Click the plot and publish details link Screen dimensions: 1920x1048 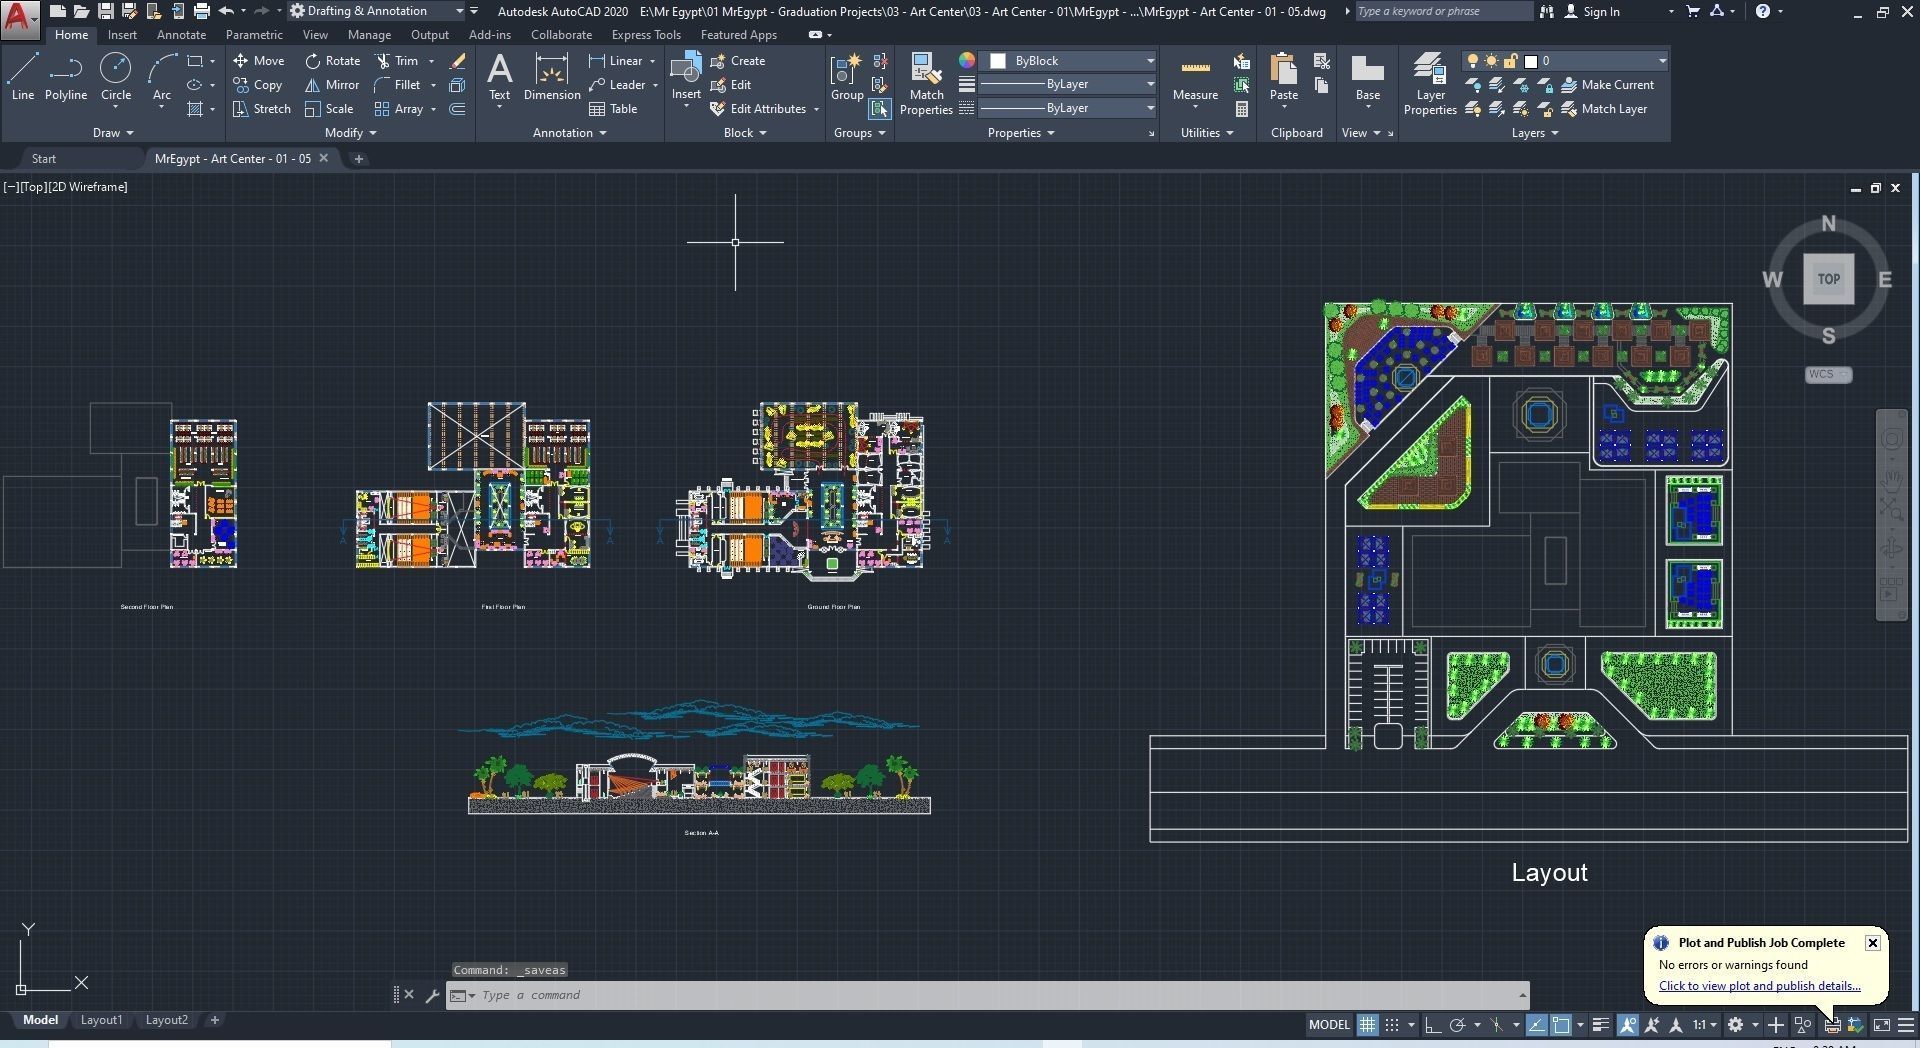(1759, 986)
